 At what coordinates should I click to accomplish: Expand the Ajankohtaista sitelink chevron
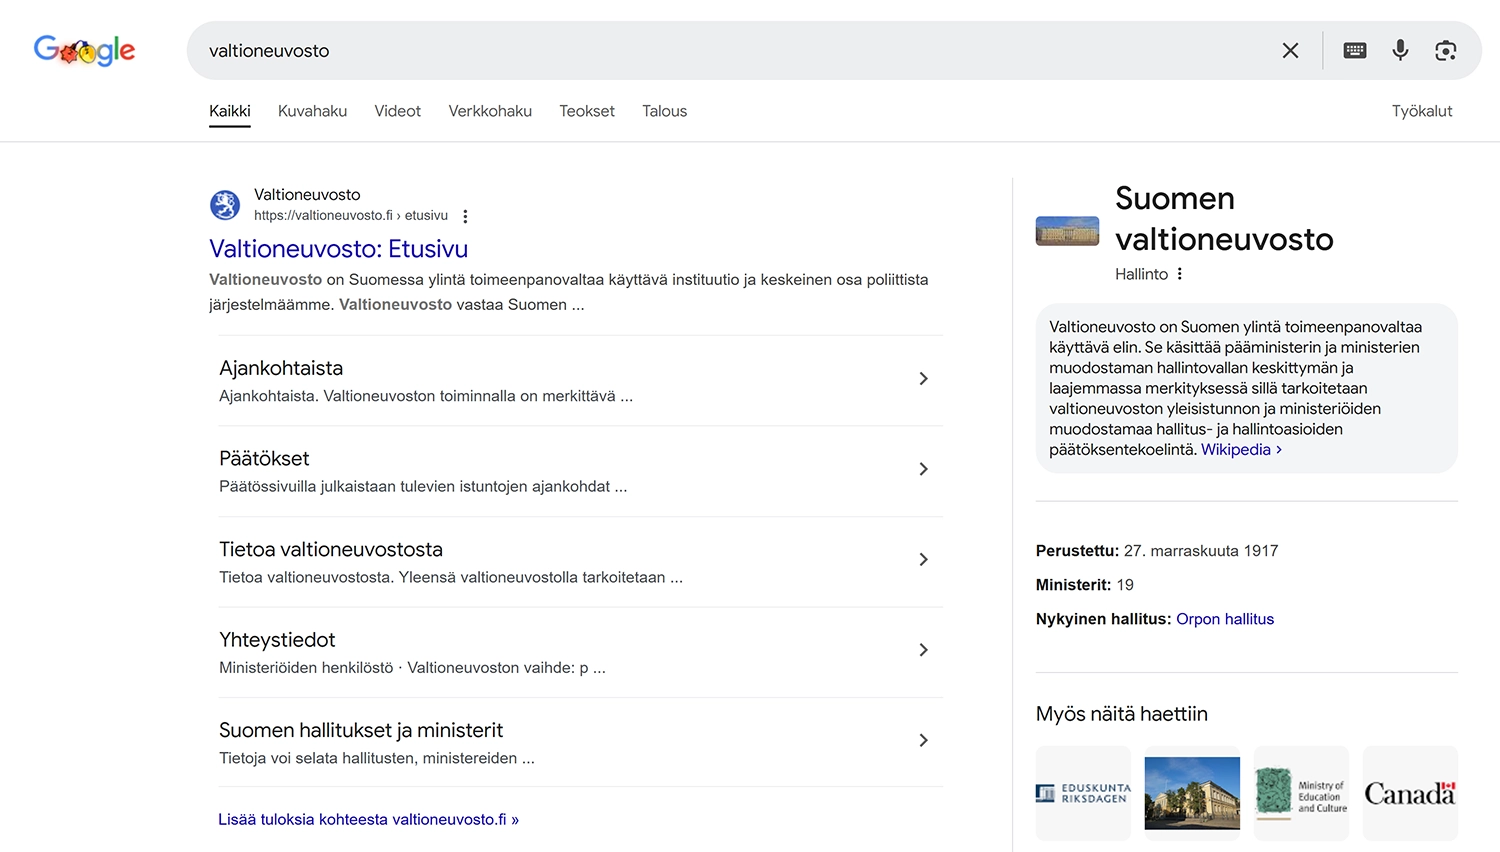pos(923,379)
